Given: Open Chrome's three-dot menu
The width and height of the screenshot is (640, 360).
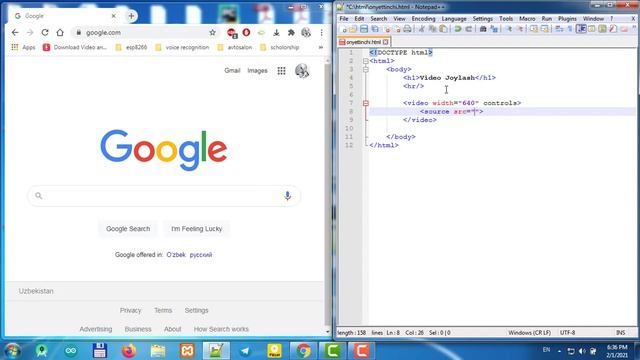Looking at the screenshot, I should point(321,32).
